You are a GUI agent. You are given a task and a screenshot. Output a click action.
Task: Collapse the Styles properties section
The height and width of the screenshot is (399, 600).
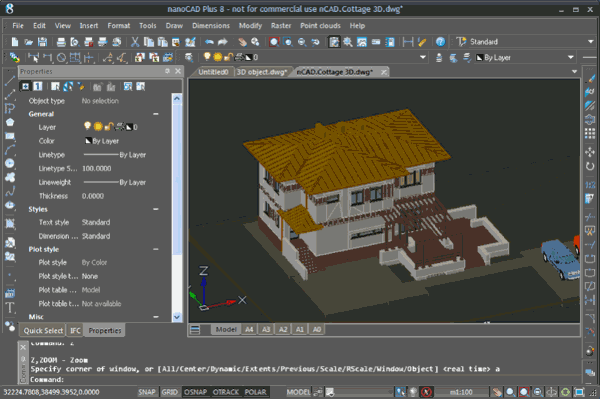point(156,209)
